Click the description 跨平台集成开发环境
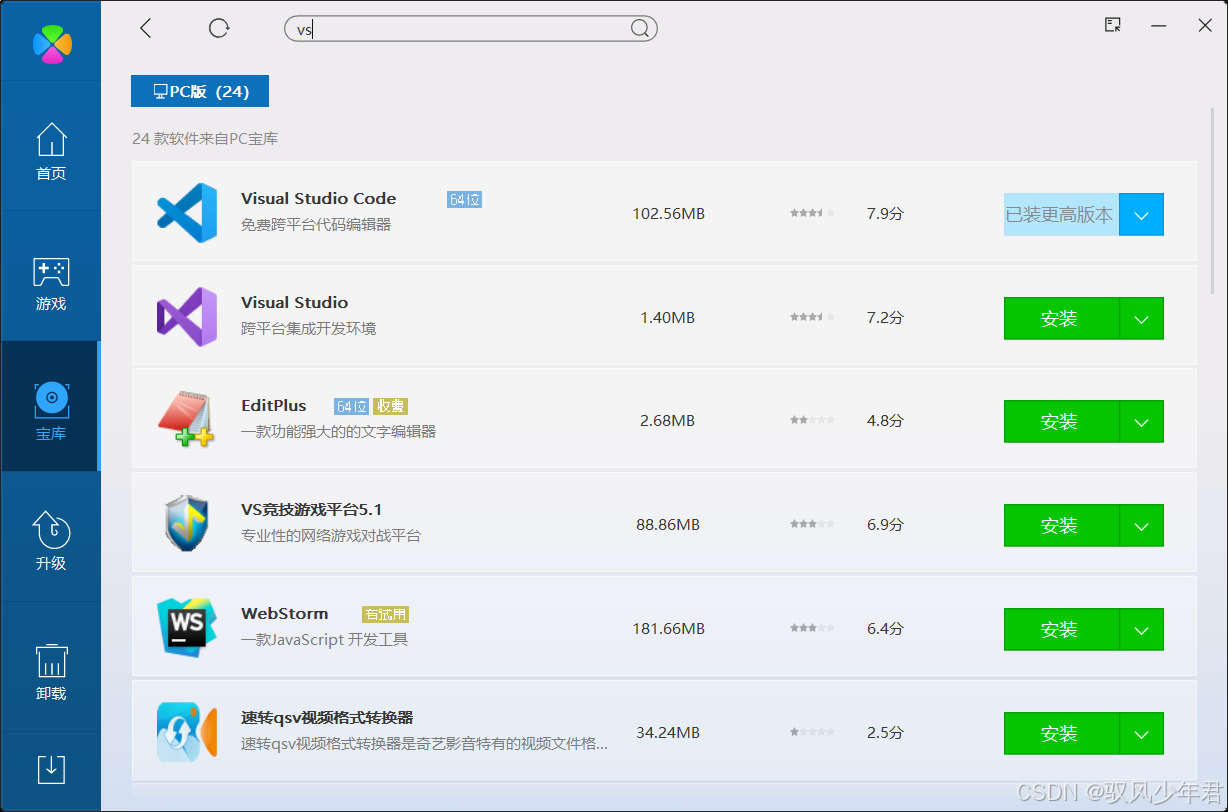The height and width of the screenshot is (812, 1228). tap(308, 329)
